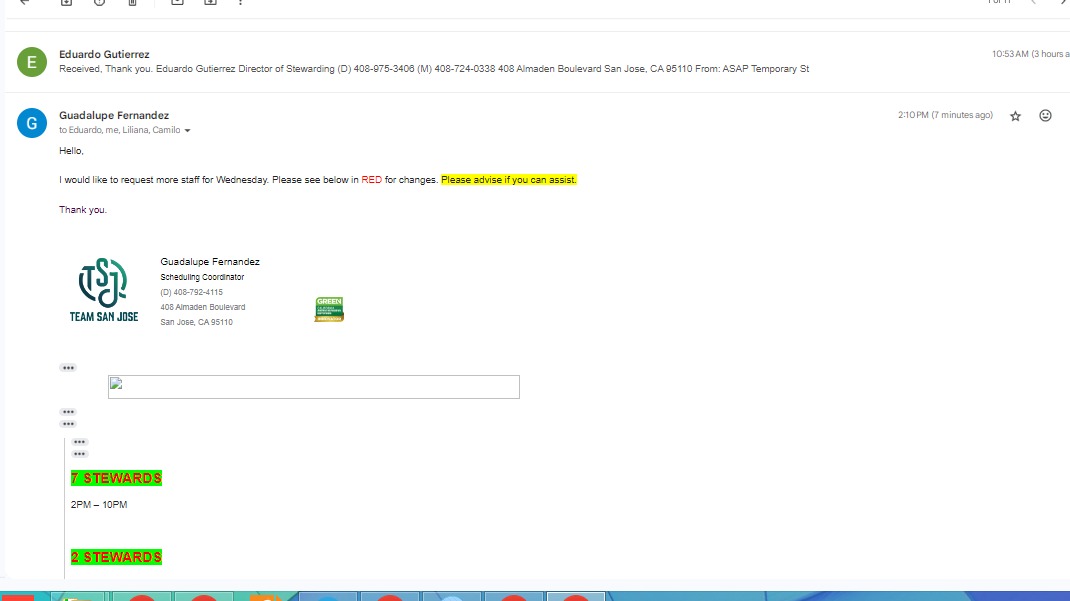Show trimmed content above the broken image
Viewport: 1070px width, 601px height.
coord(68,368)
